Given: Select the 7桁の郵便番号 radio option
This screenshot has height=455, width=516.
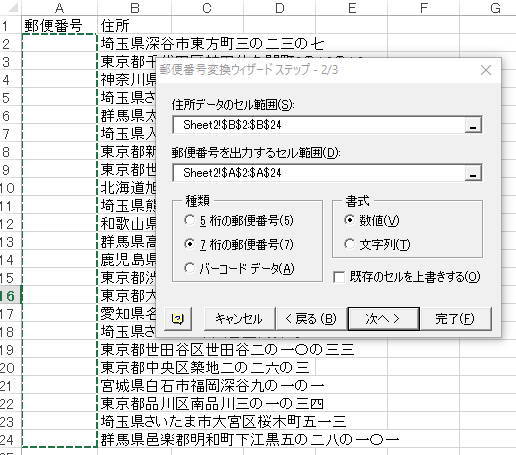Looking at the screenshot, I should (189, 244).
